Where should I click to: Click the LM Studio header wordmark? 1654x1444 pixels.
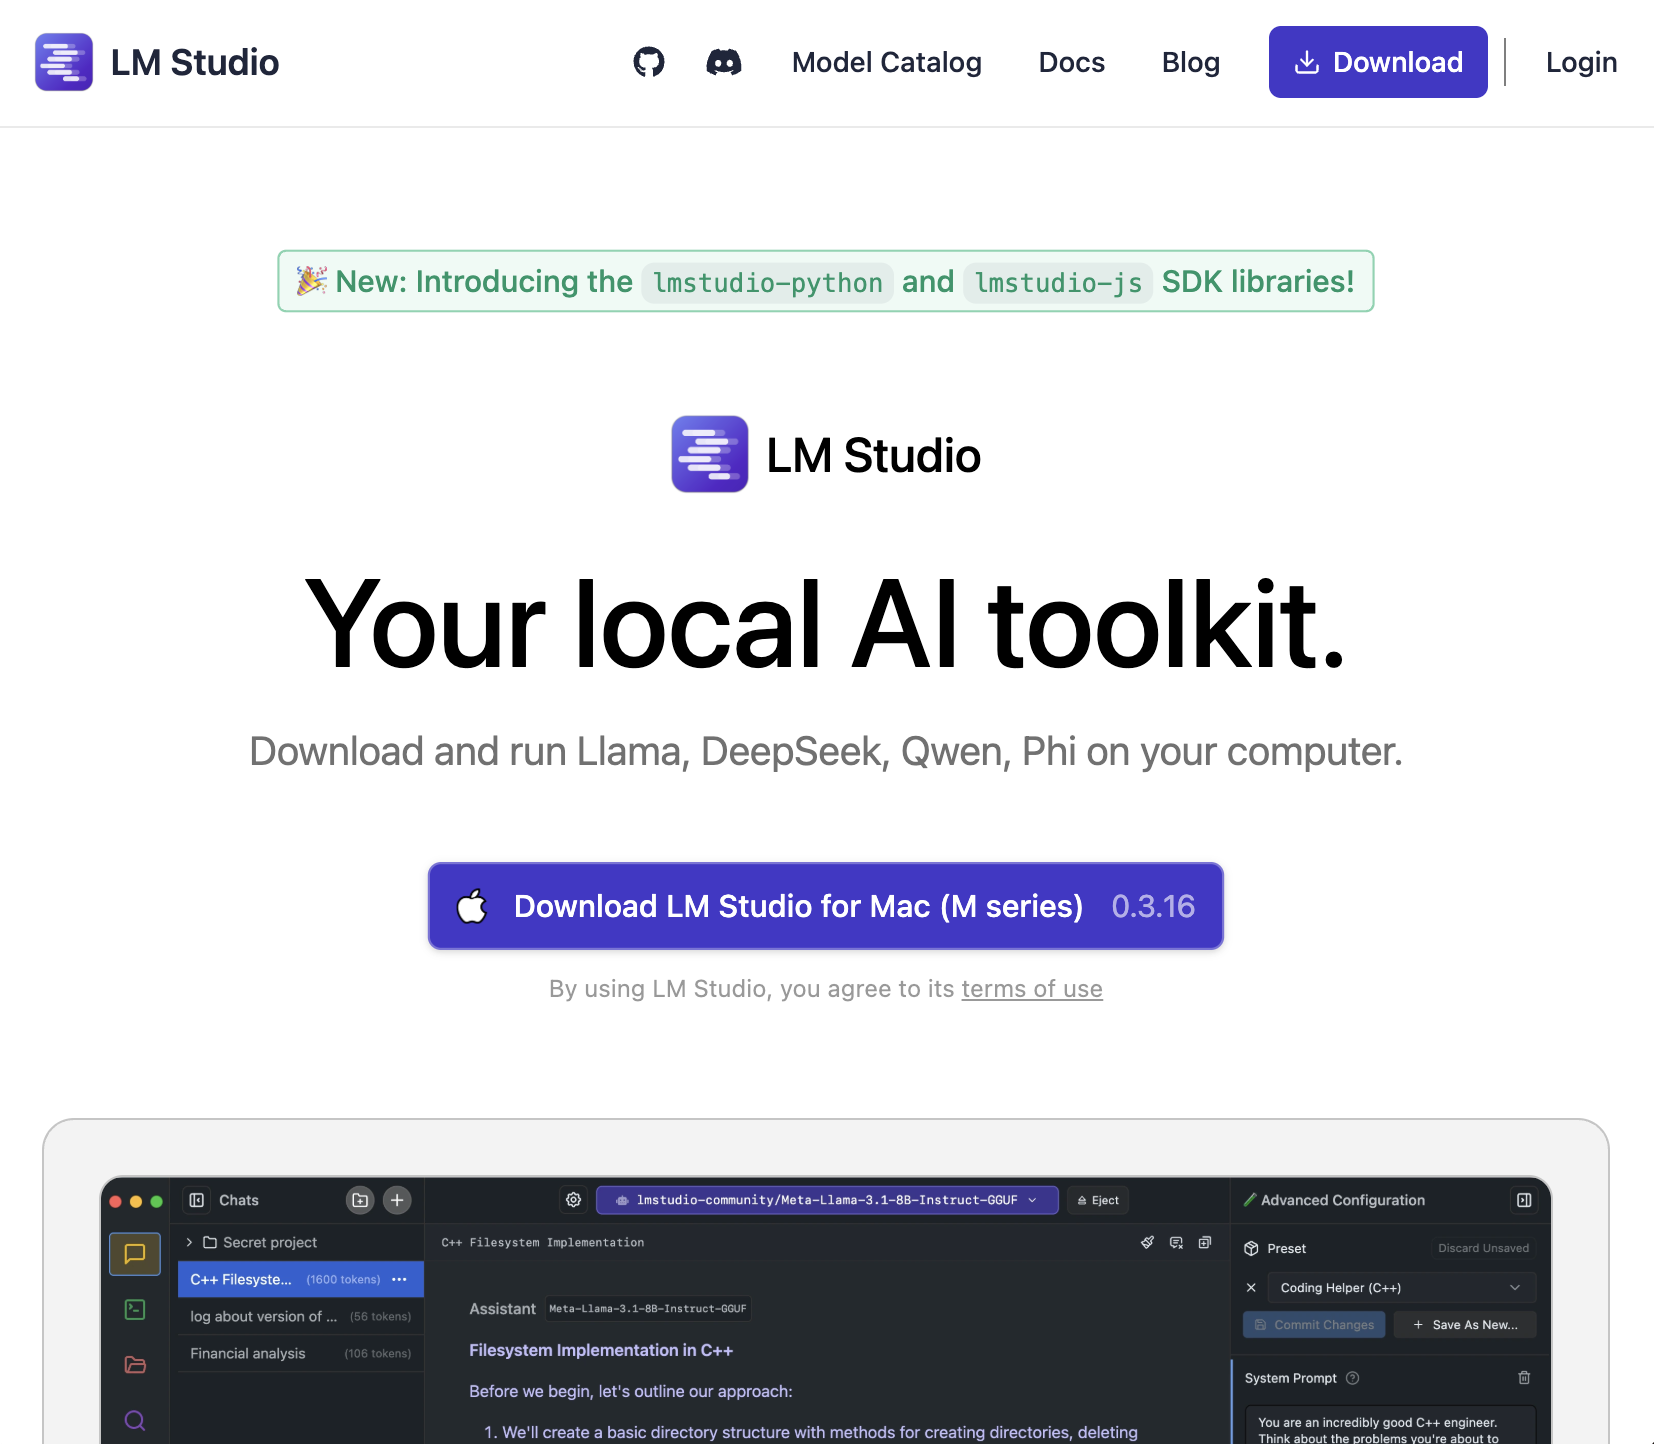pos(195,62)
